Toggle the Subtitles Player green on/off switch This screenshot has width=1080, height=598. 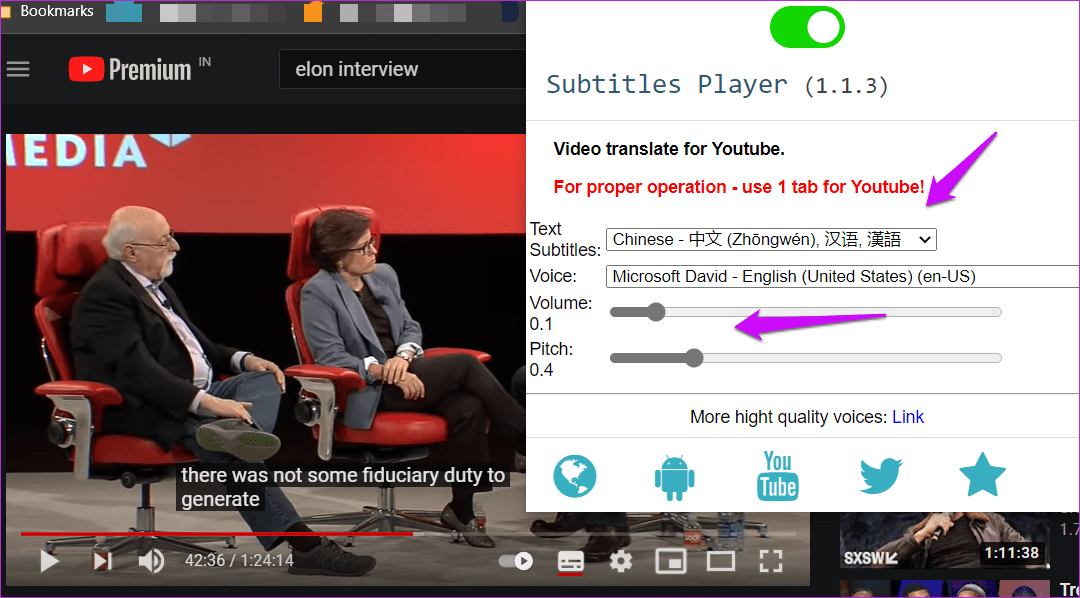[807, 27]
